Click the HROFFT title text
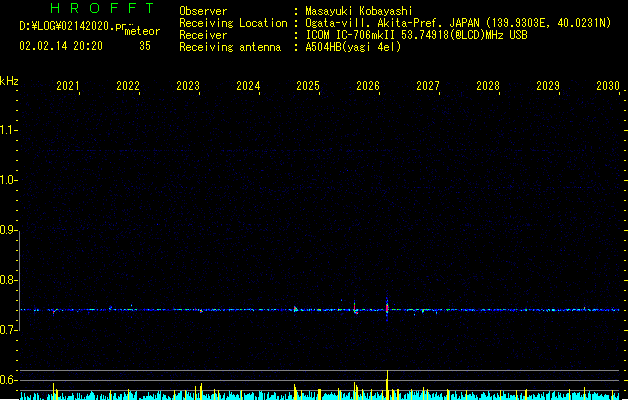Screen dimensions: 629x400 coord(103,8)
